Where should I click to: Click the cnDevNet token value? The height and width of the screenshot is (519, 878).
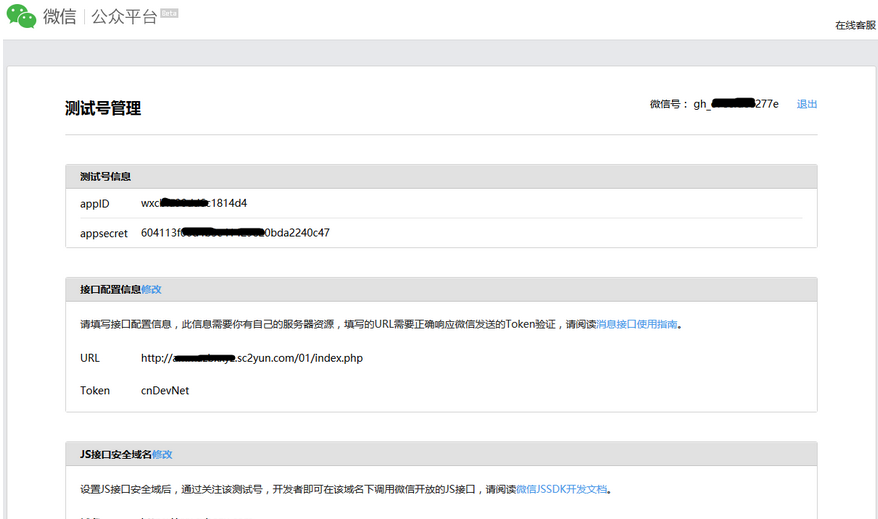pyautogui.click(x=165, y=391)
